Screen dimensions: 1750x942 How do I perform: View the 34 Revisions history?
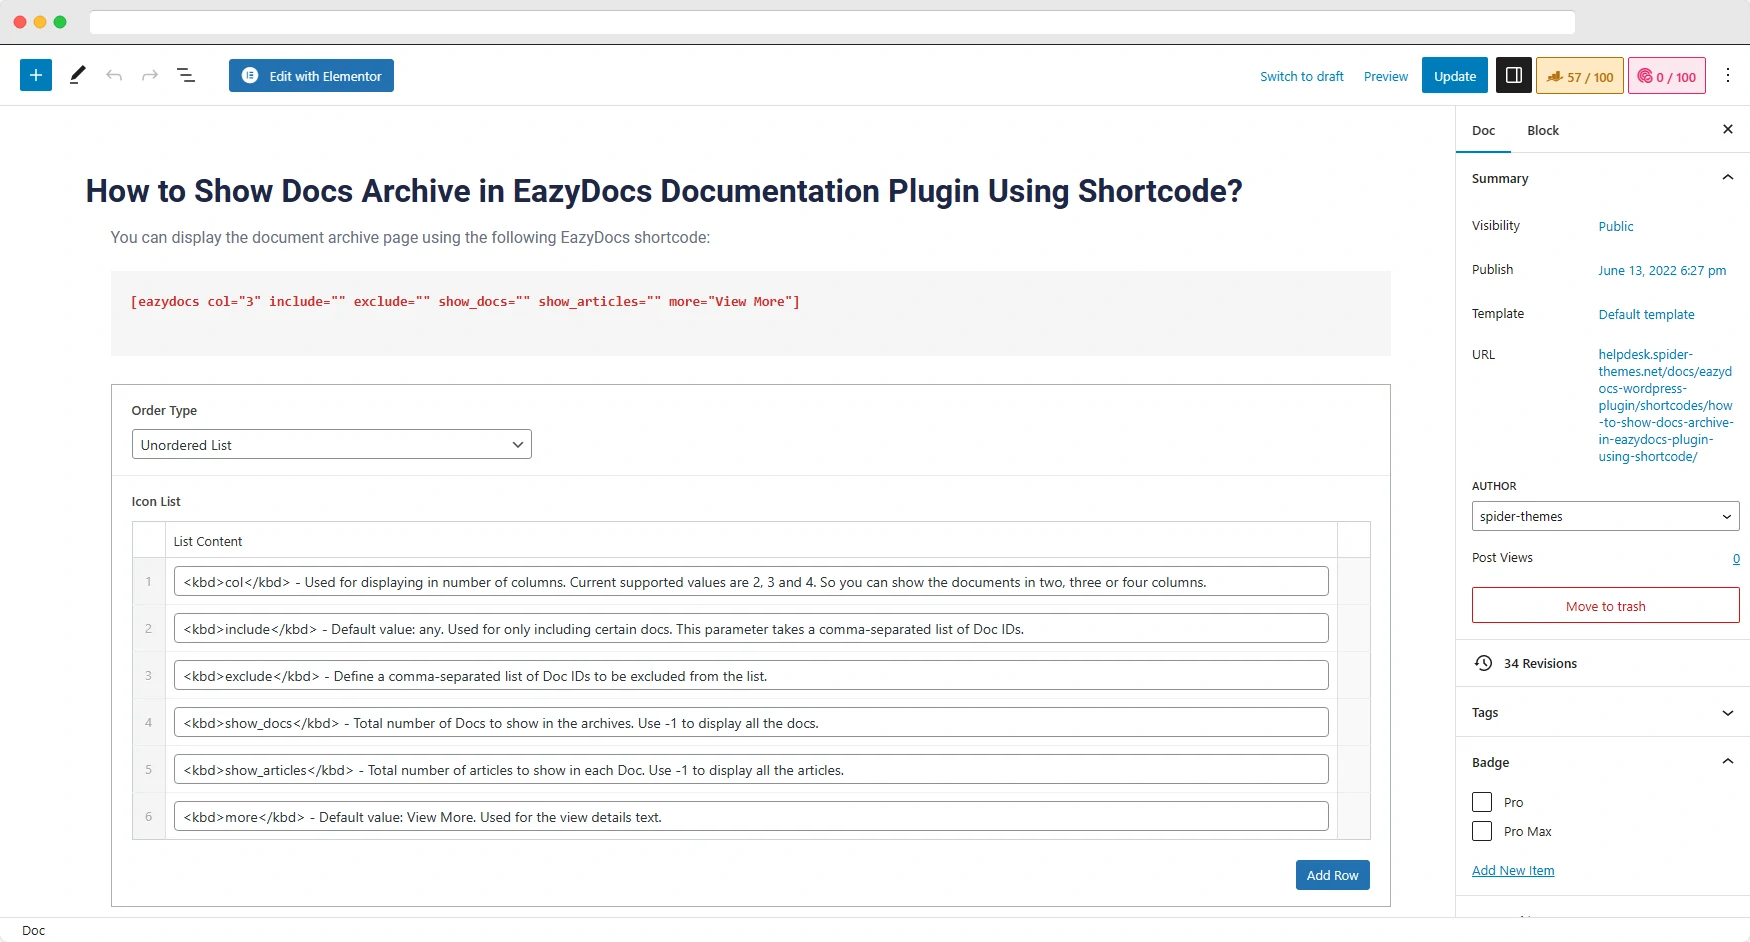coord(1539,663)
